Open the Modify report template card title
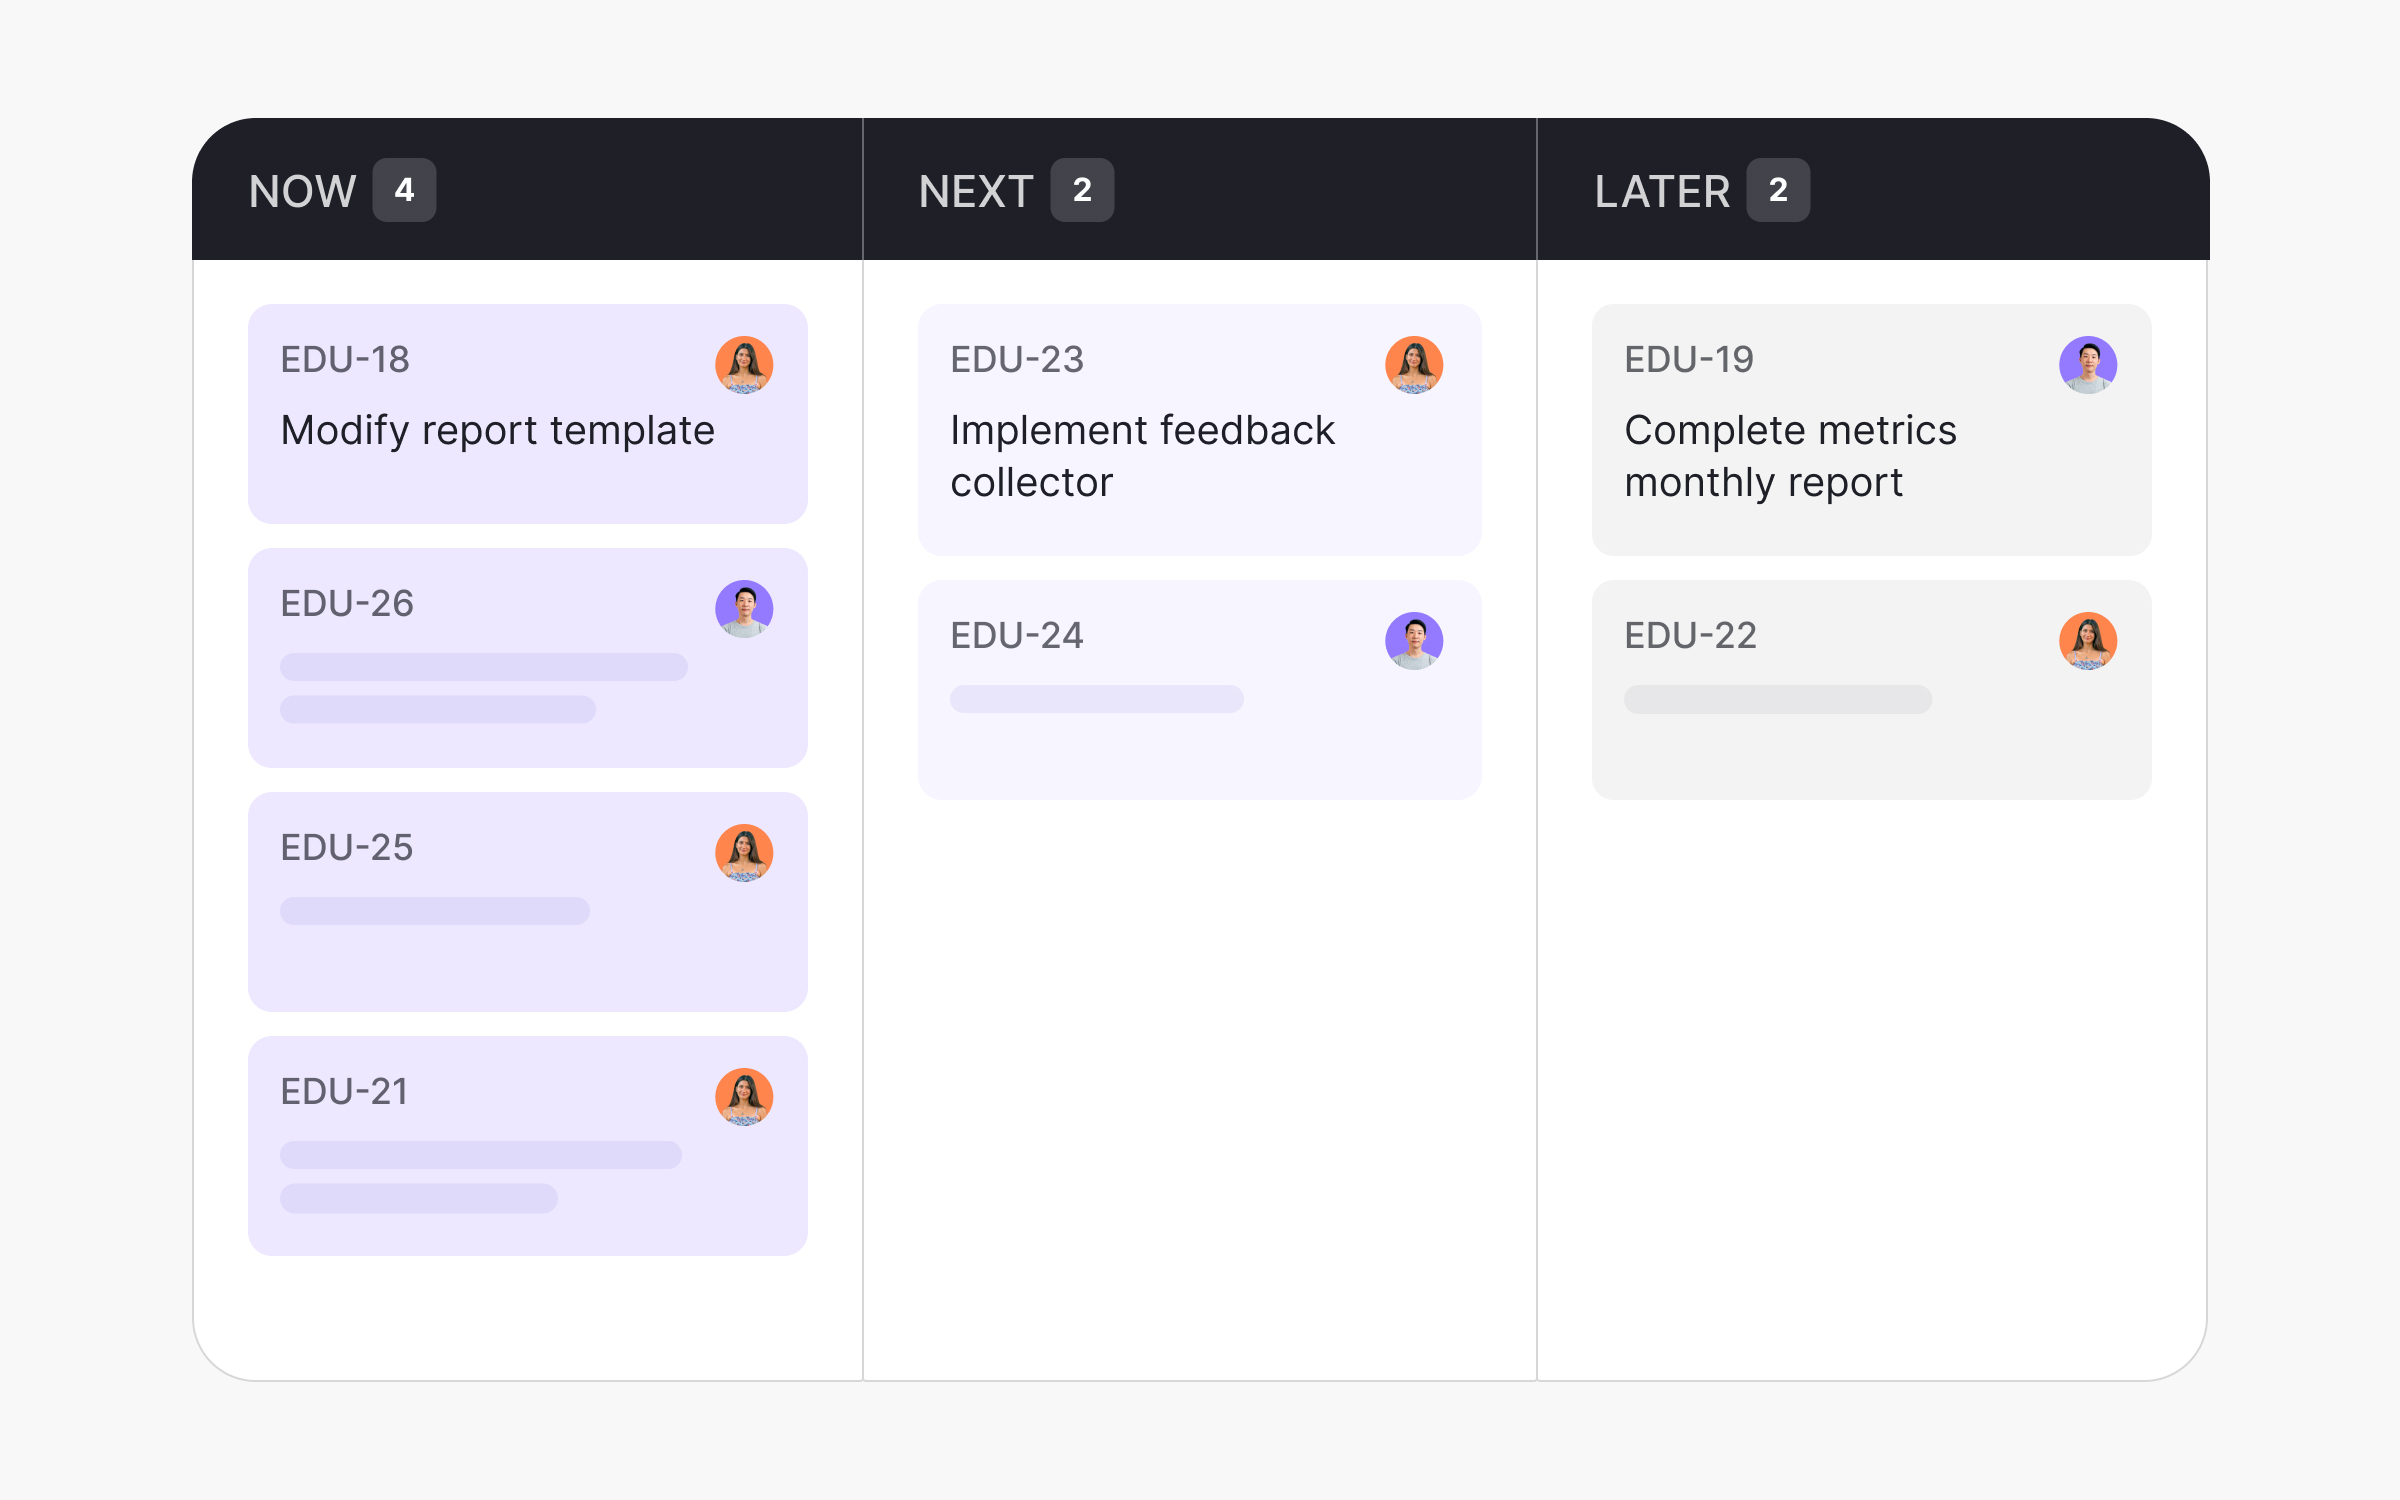2400x1500 pixels. click(x=497, y=431)
